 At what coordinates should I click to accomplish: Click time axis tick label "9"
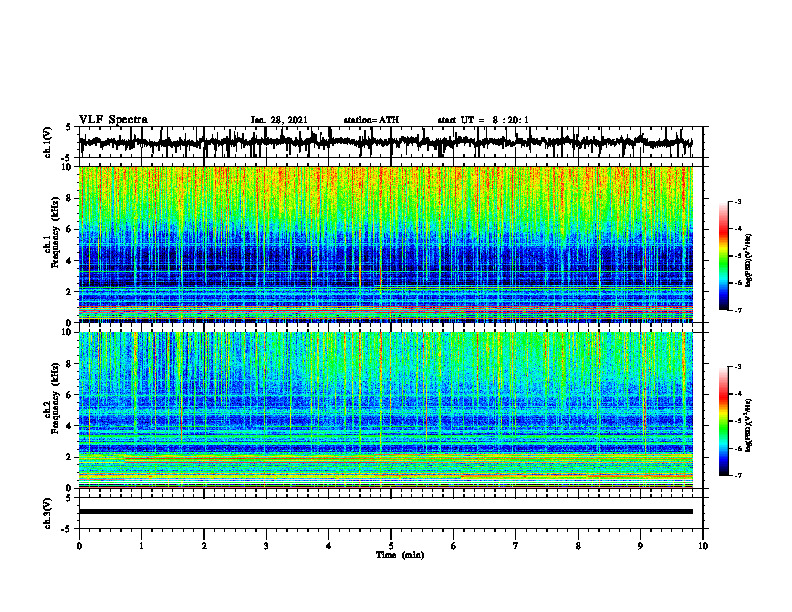(640, 546)
